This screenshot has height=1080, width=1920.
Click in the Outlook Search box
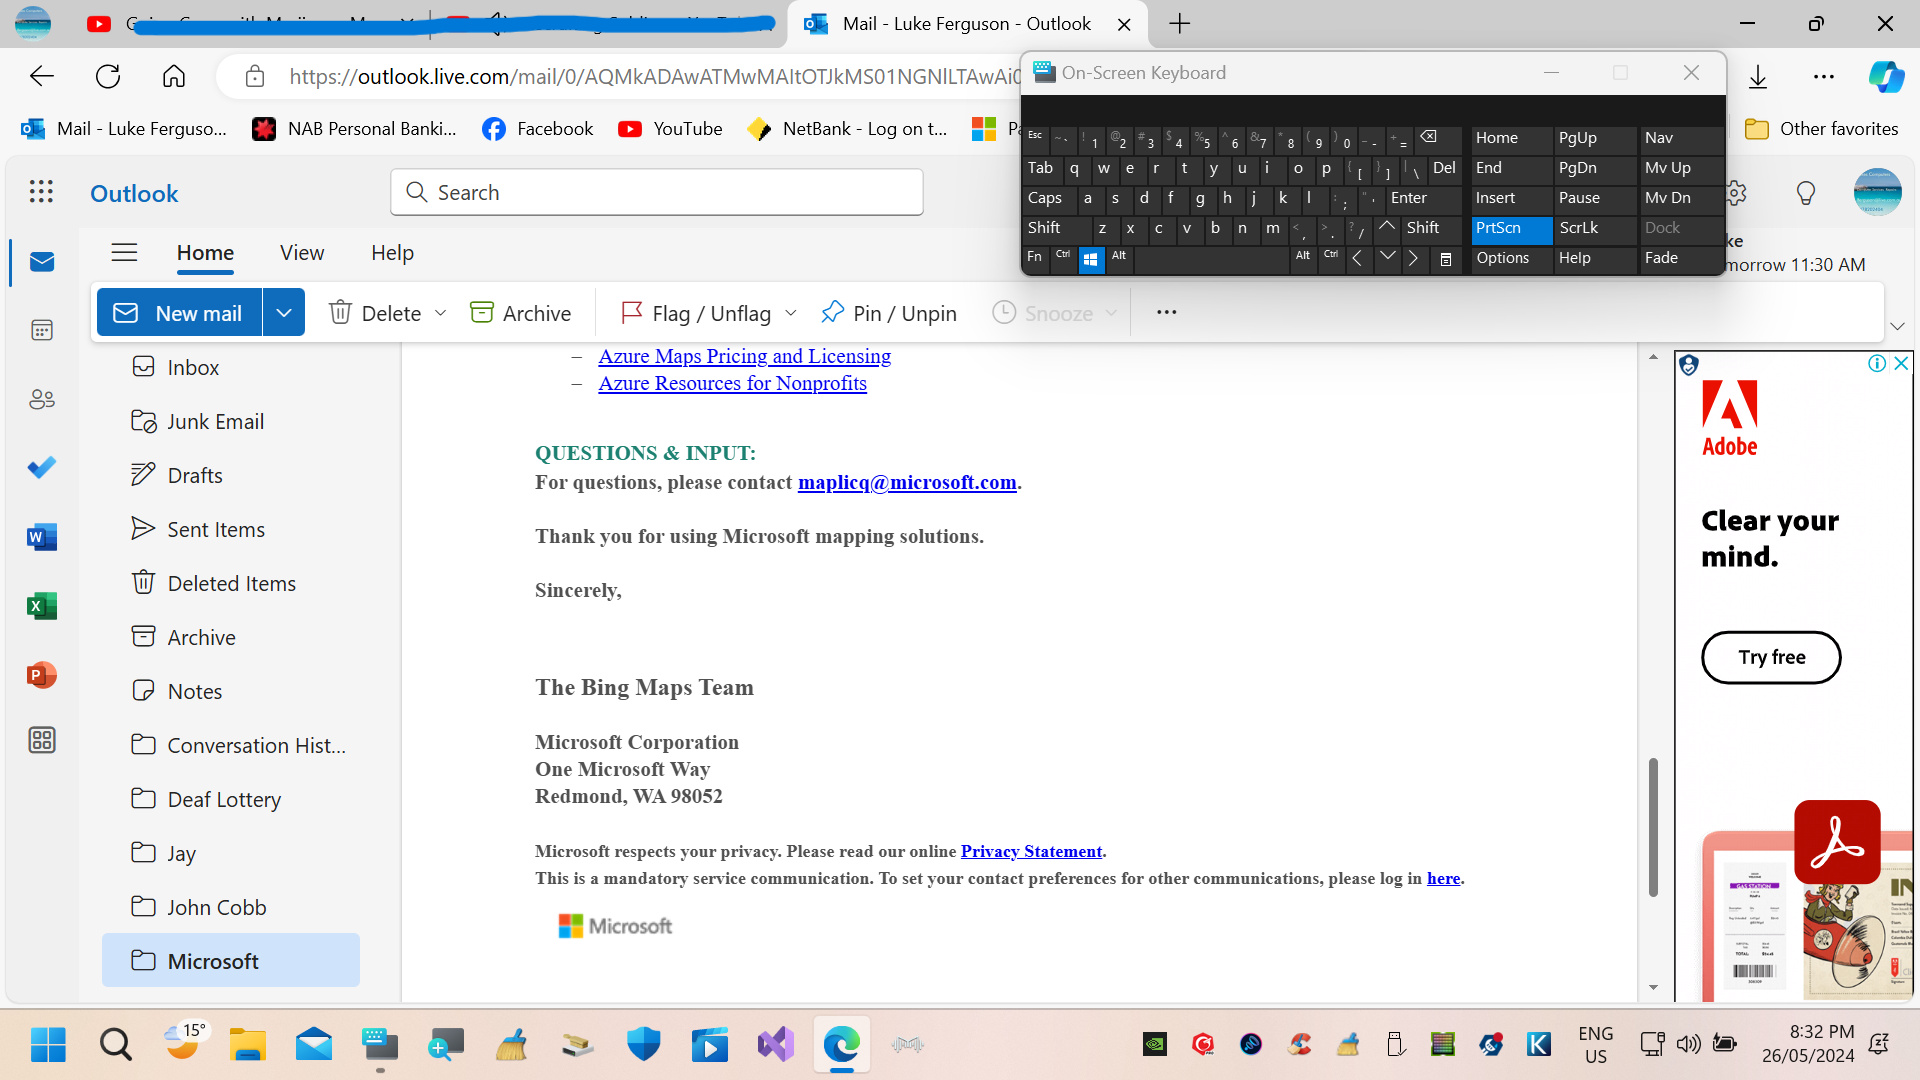tap(657, 192)
